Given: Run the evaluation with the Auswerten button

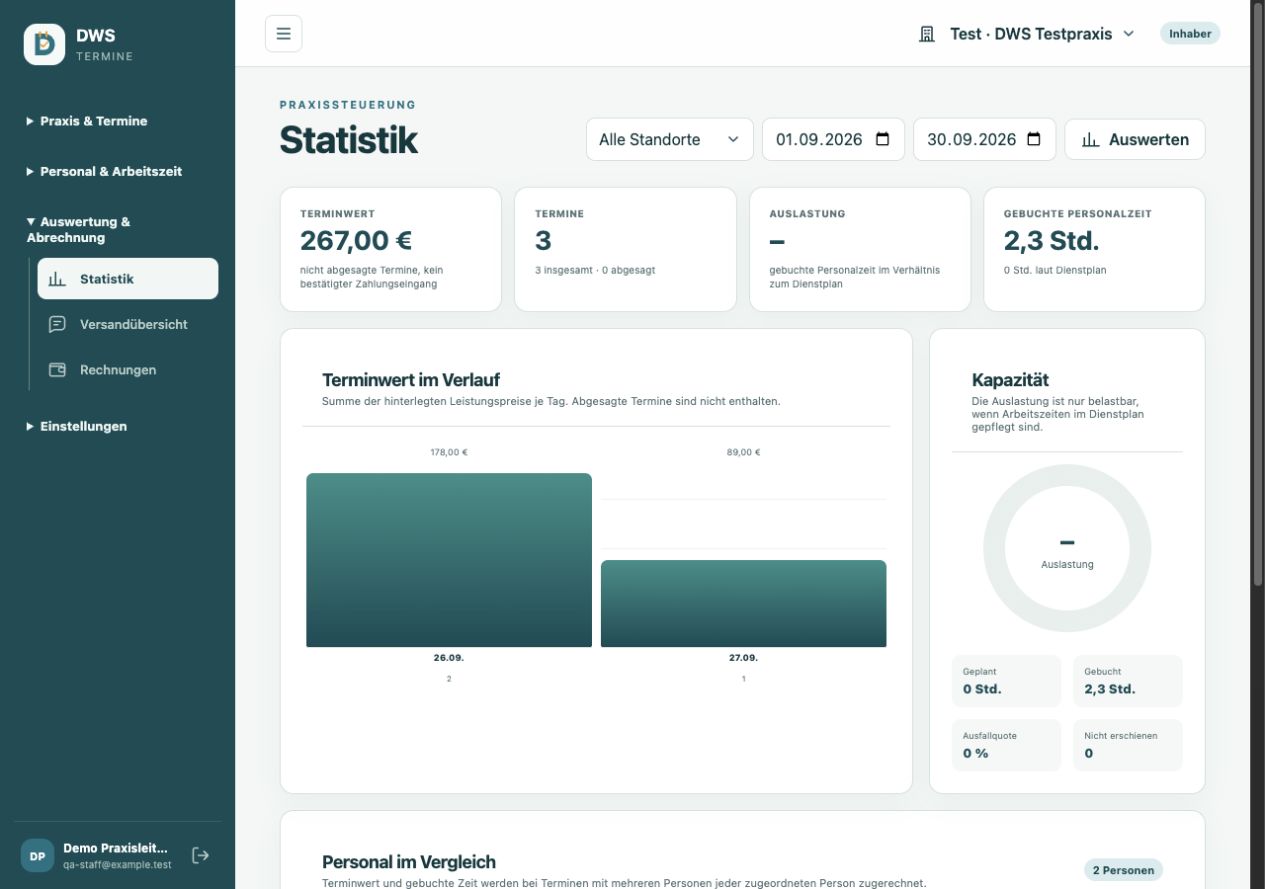Looking at the screenshot, I should pyautogui.click(x=1135, y=139).
